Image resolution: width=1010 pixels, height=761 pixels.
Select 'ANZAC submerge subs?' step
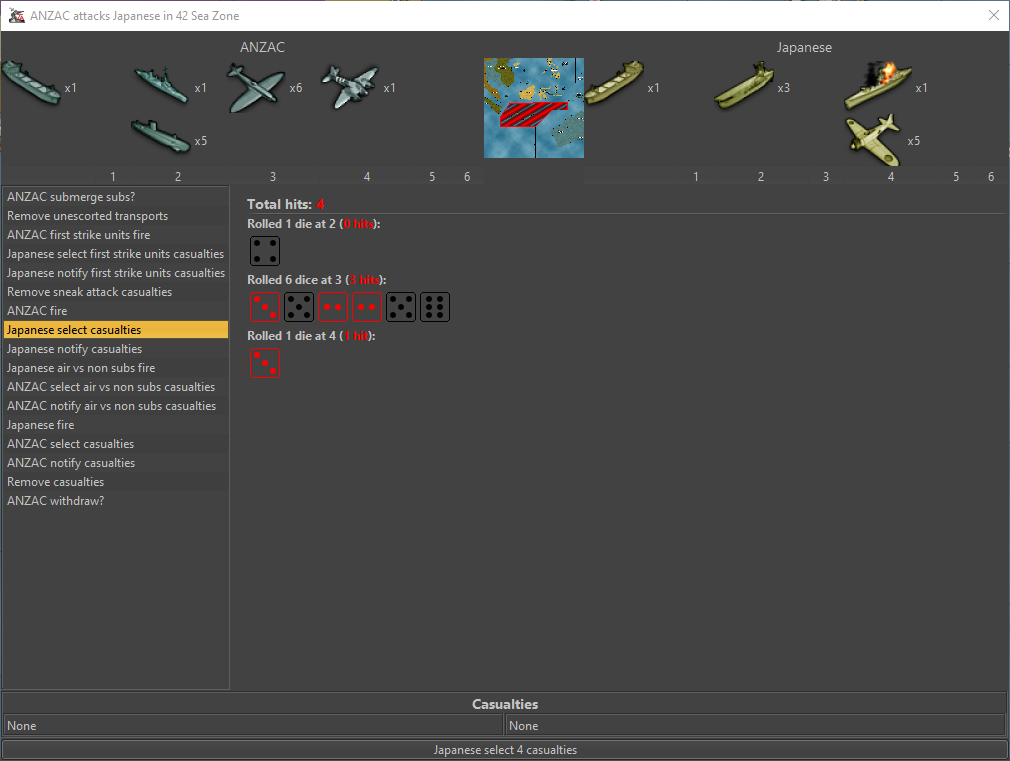pos(116,197)
